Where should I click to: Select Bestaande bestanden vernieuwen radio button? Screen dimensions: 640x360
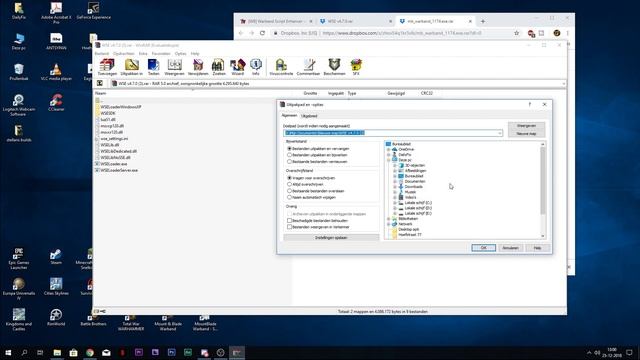tap(289, 162)
